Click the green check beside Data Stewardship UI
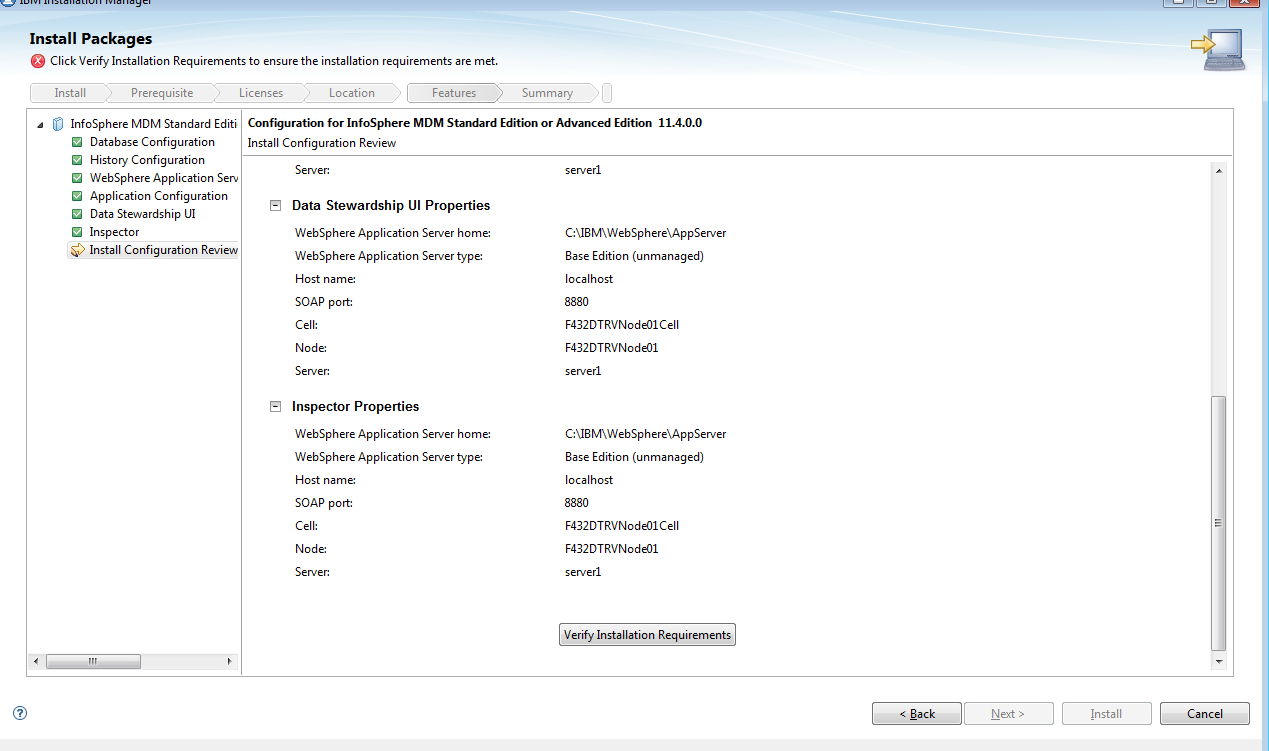1269x751 pixels. [77, 214]
